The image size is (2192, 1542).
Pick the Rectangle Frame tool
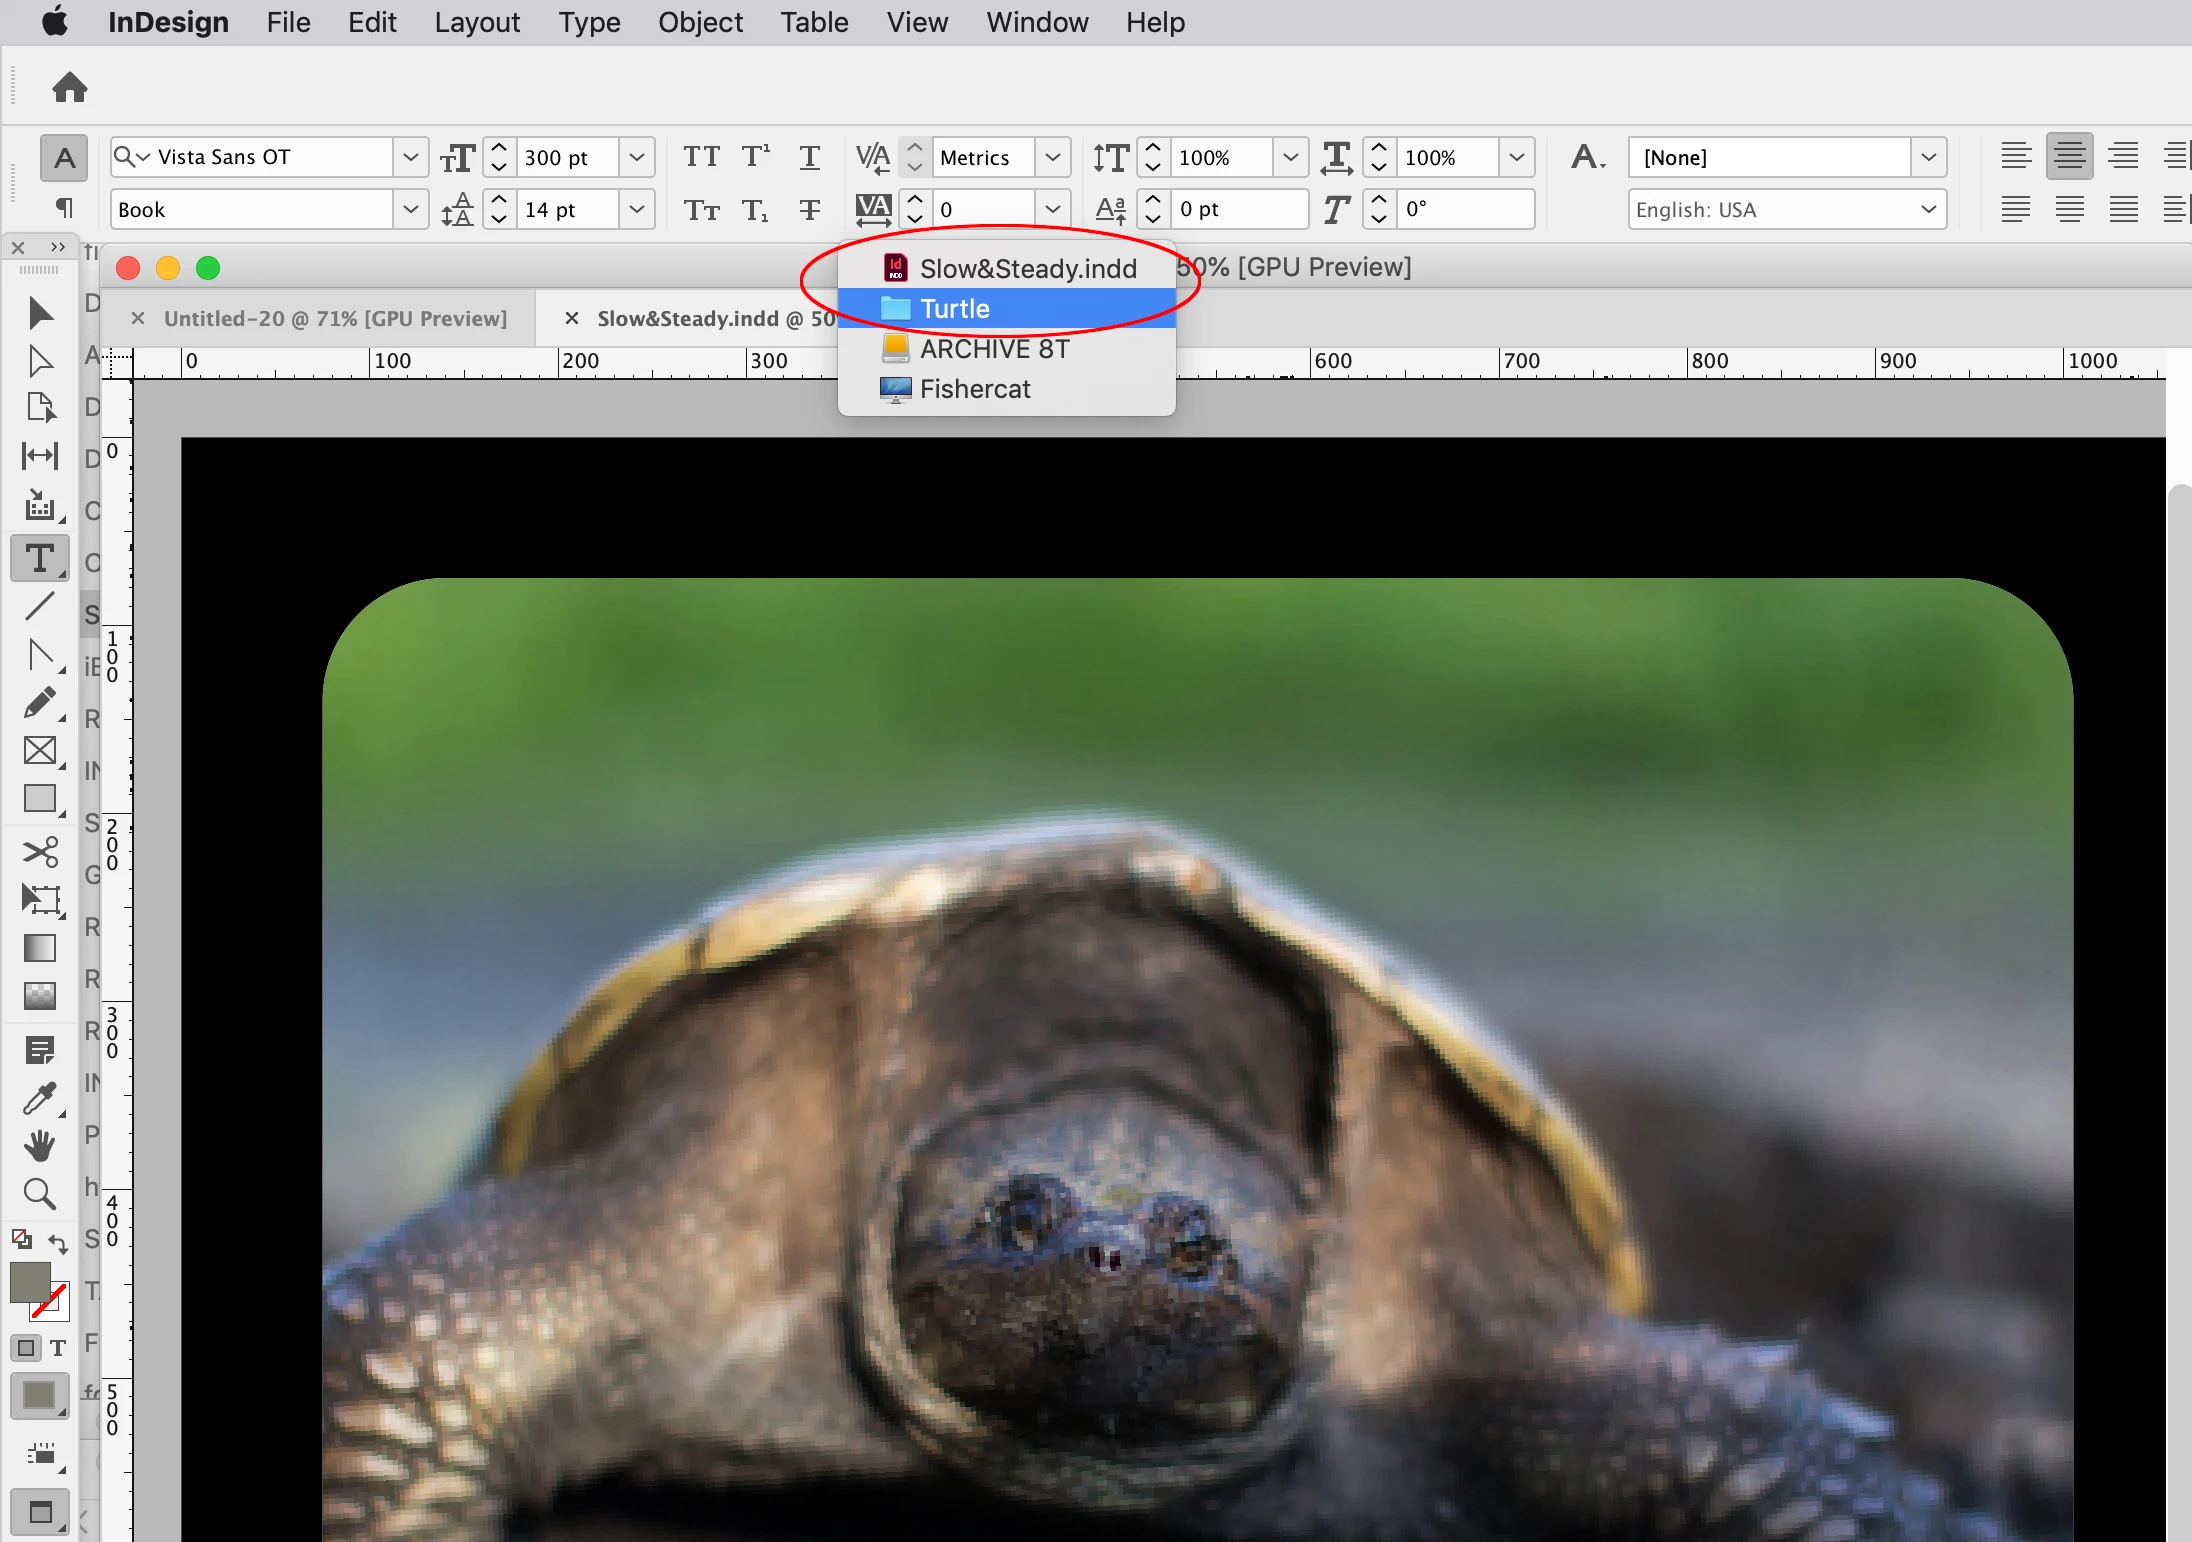(x=39, y=751)
